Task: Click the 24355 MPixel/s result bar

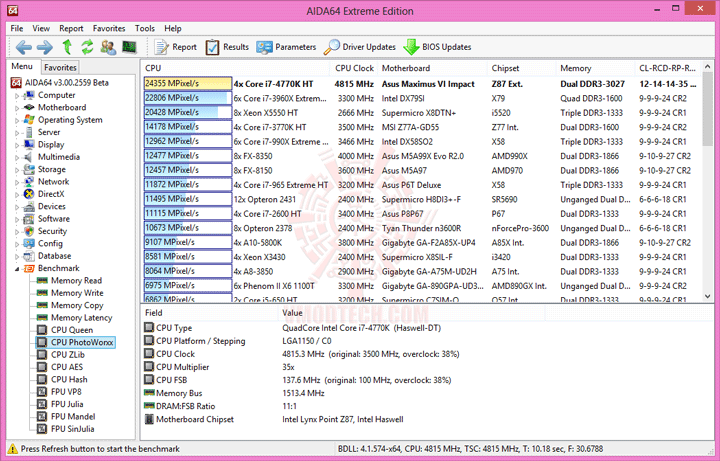Action: pyautogui.click(x=188, y=84)
